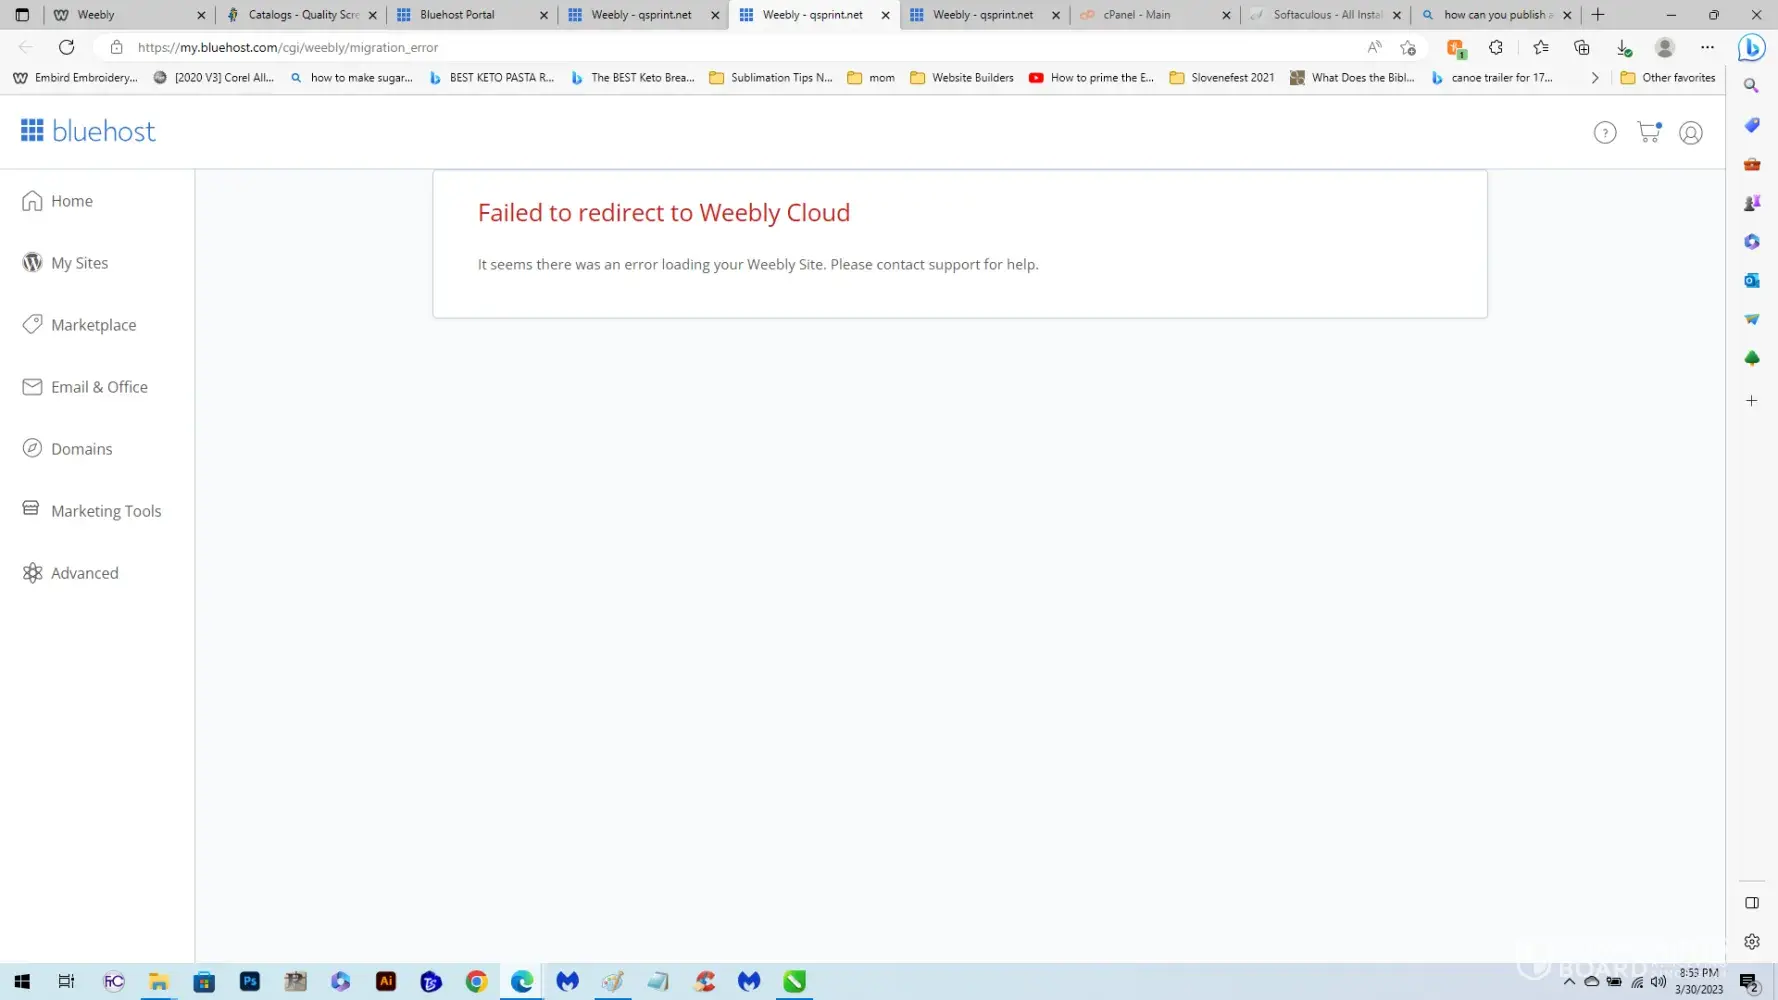The image size is (1778, 1000).
Task: Open the Bluehost help icon
Action: pos(1604,133)
